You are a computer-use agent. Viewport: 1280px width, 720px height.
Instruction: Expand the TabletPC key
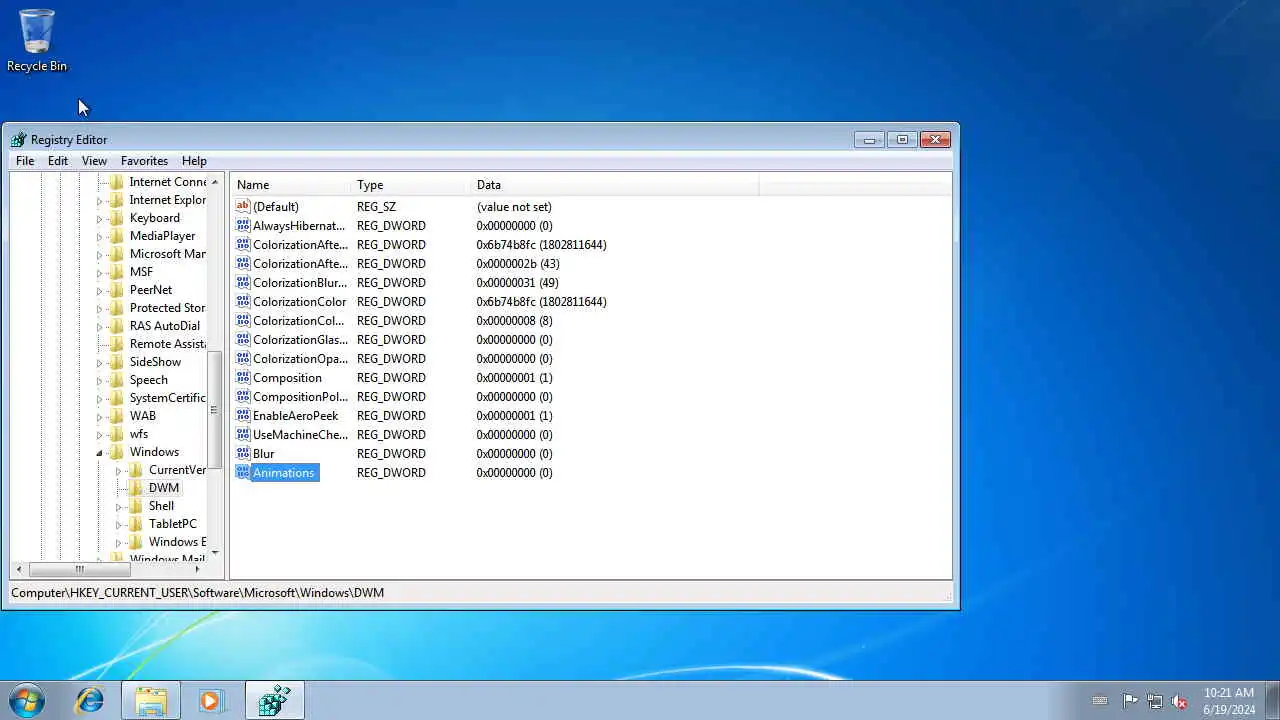pos(118,525)
